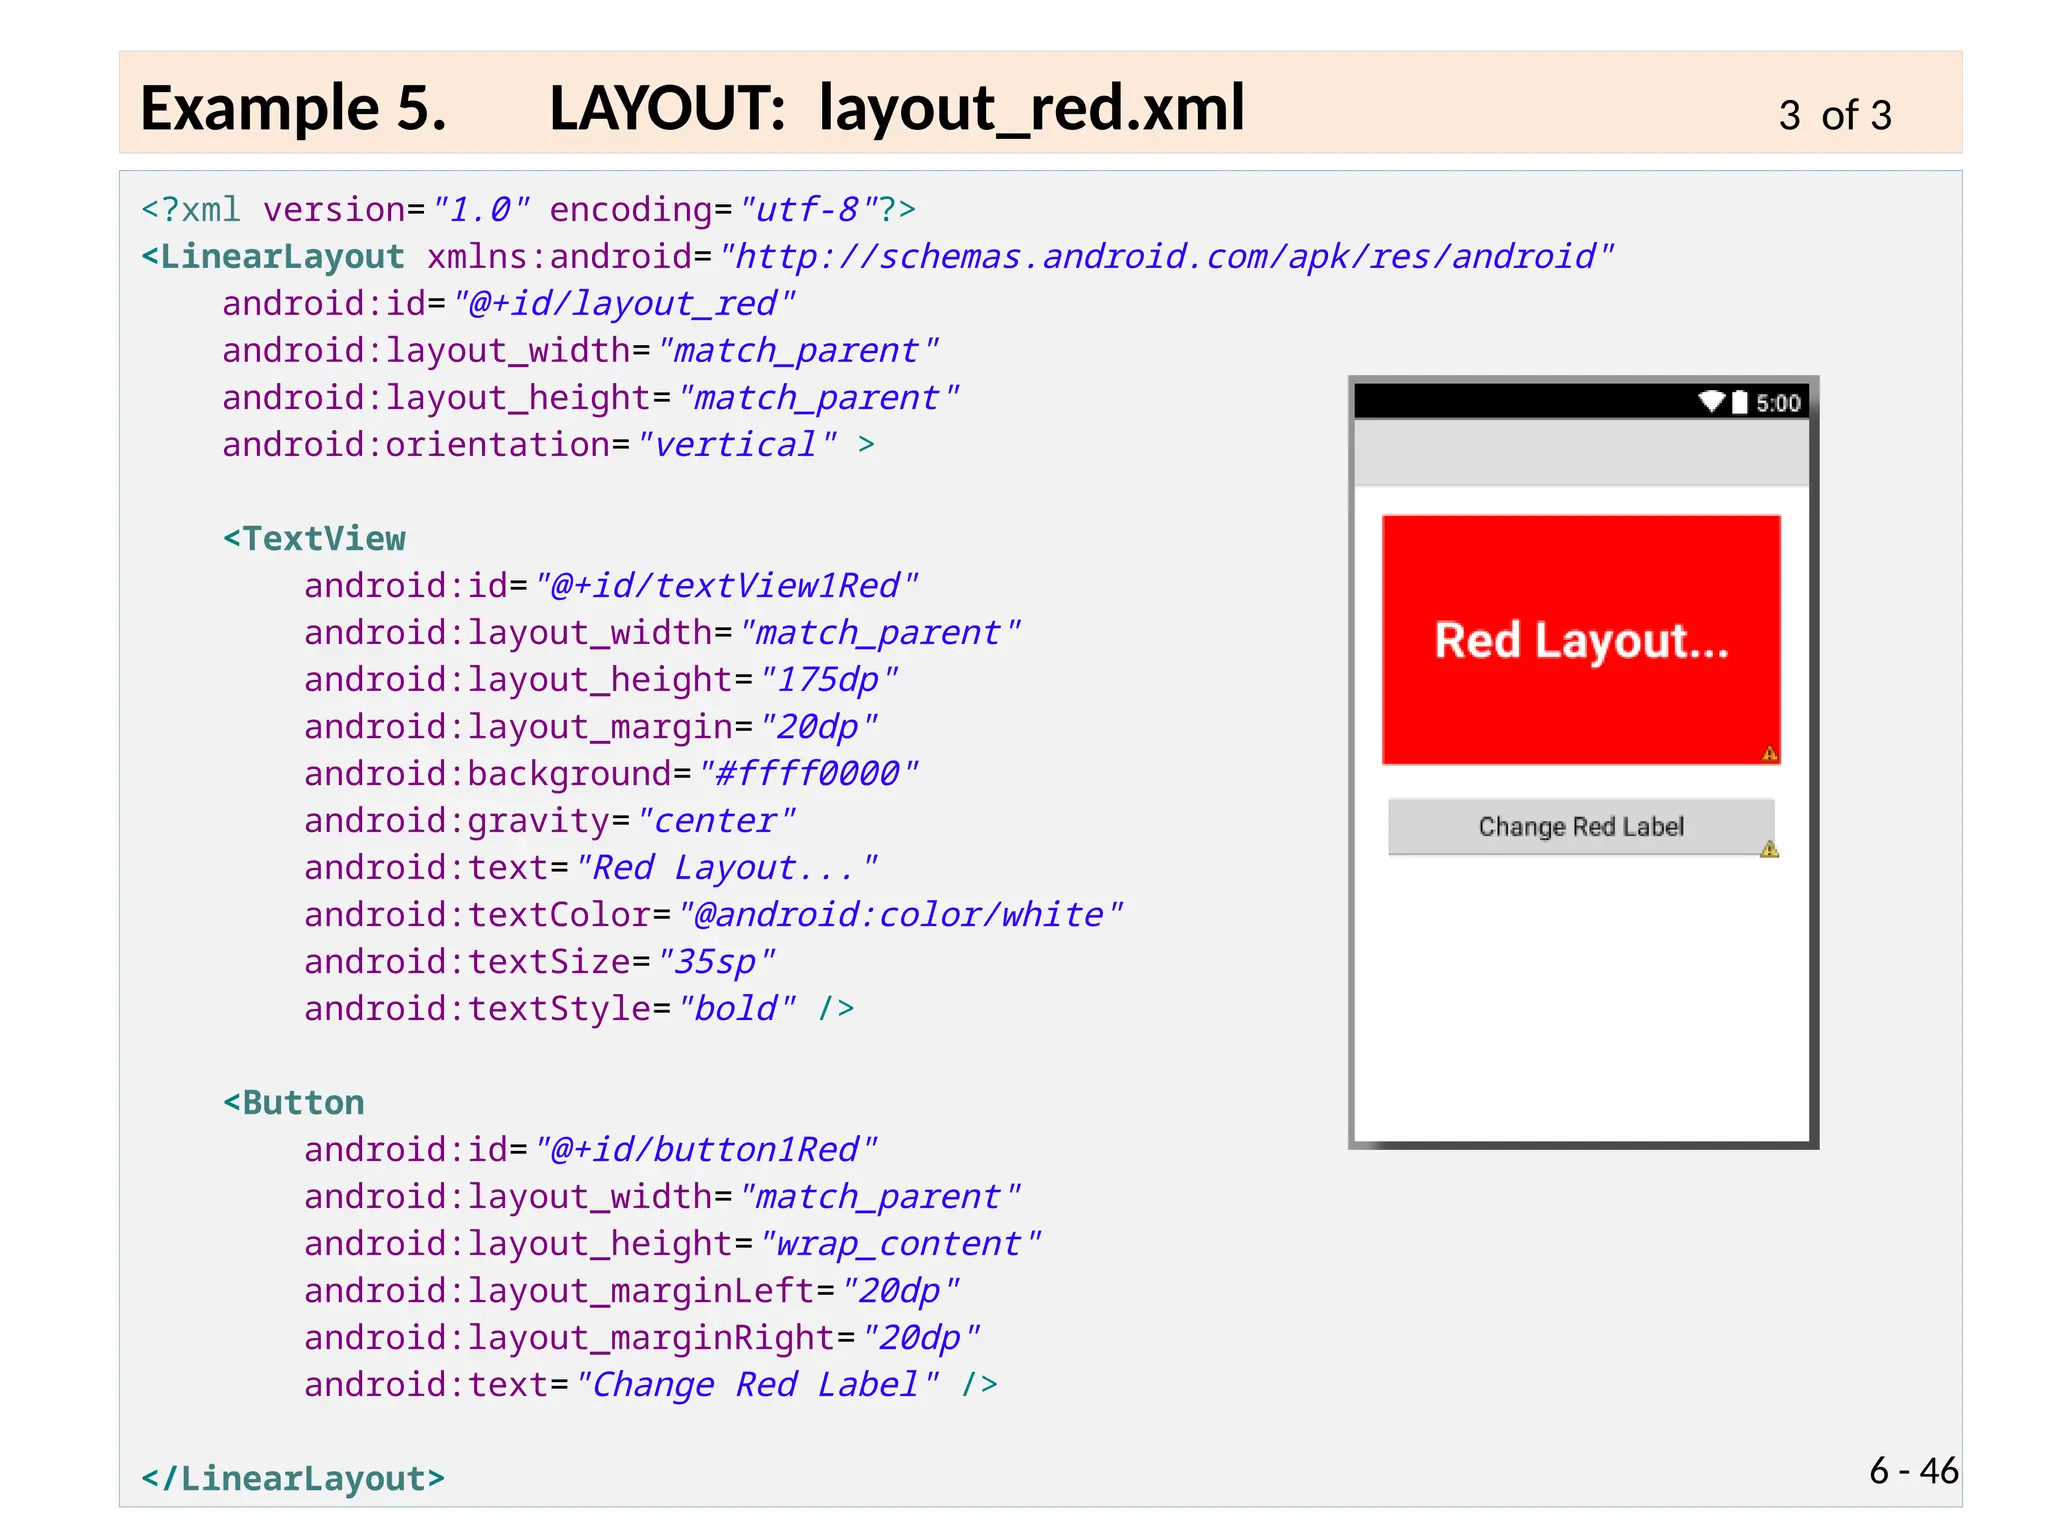Click the '@+id/textView1Red' value
2048x1536 pixels.
point(727,585)
